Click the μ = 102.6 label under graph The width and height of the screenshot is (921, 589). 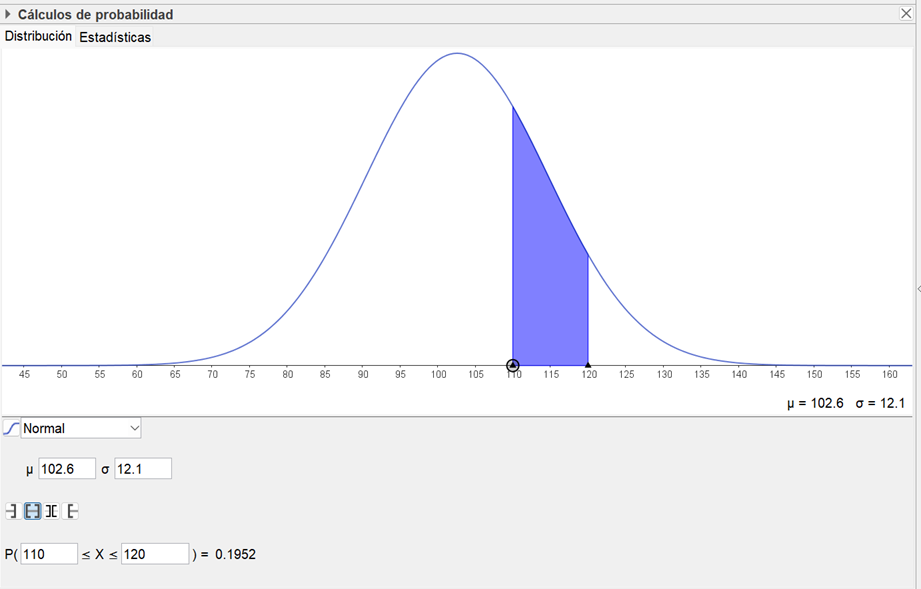(x=815, y=403)
